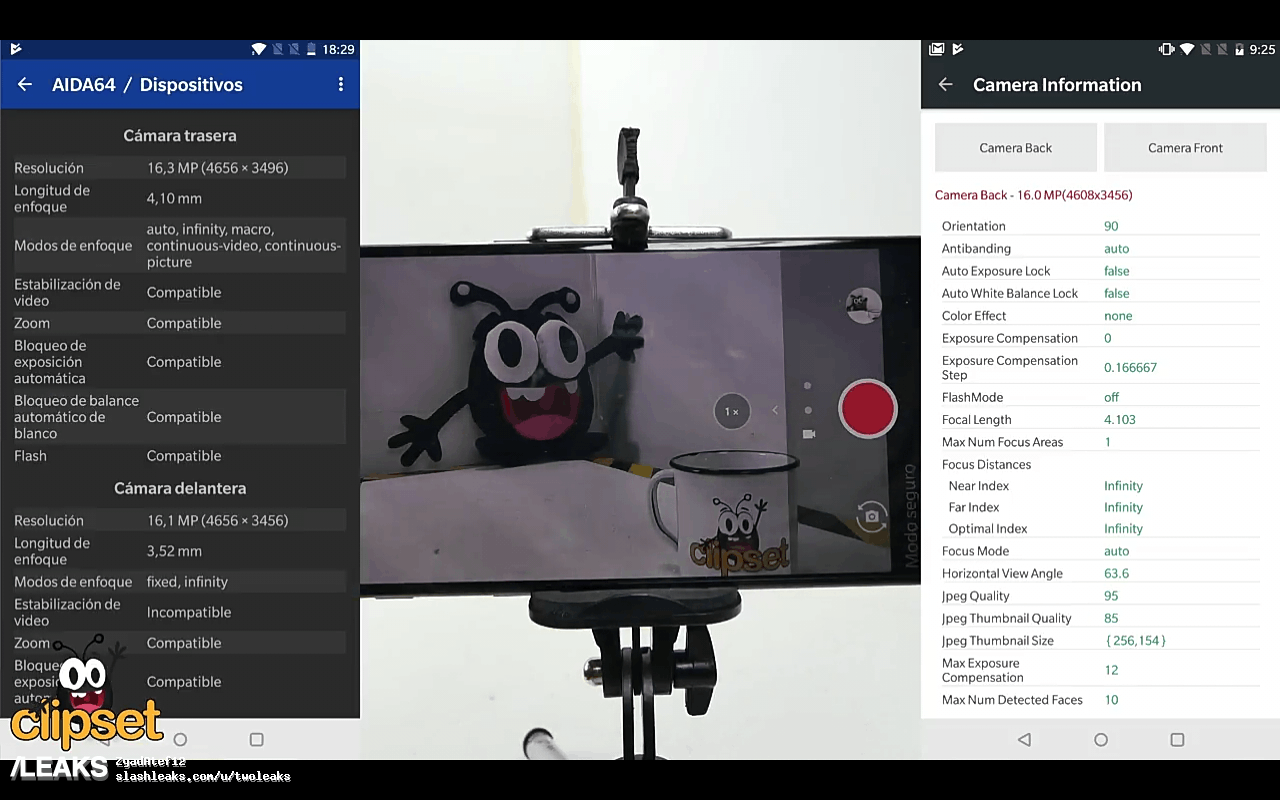Viewport: 1280px width, 800px height.
Task: Tap wifi icon in AIDA64 status bar
Action: click(x=259, y=49)
